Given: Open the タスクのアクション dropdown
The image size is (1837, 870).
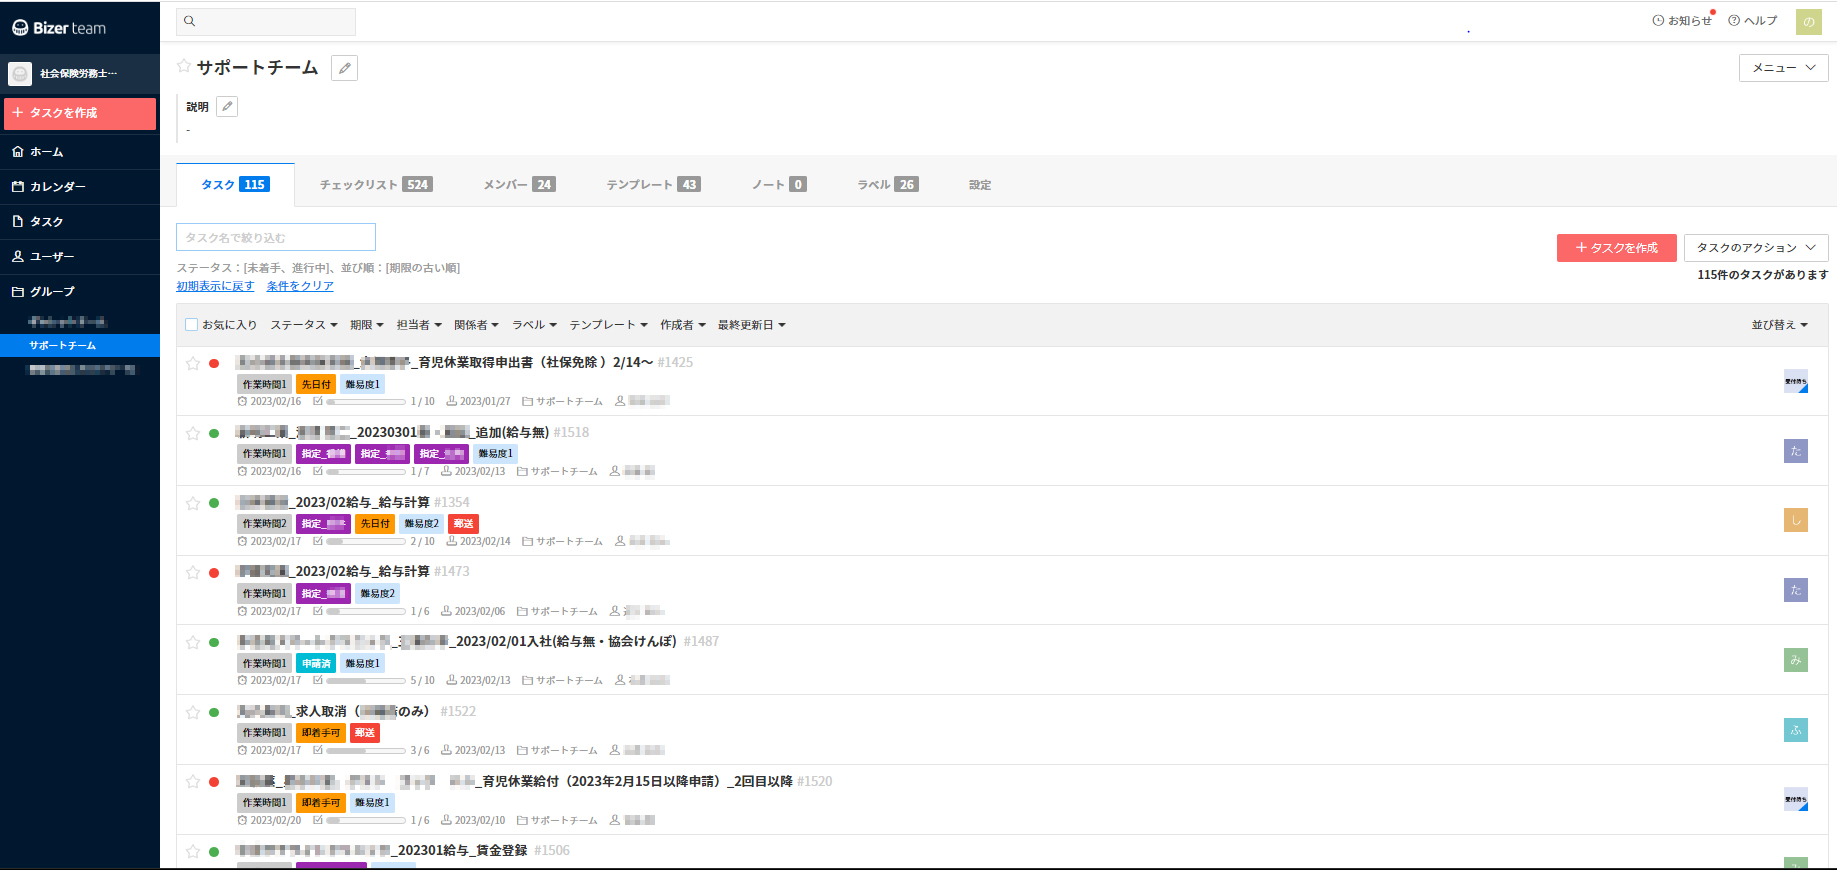Looking at the screenshot, I should (x=1755, y=248).
